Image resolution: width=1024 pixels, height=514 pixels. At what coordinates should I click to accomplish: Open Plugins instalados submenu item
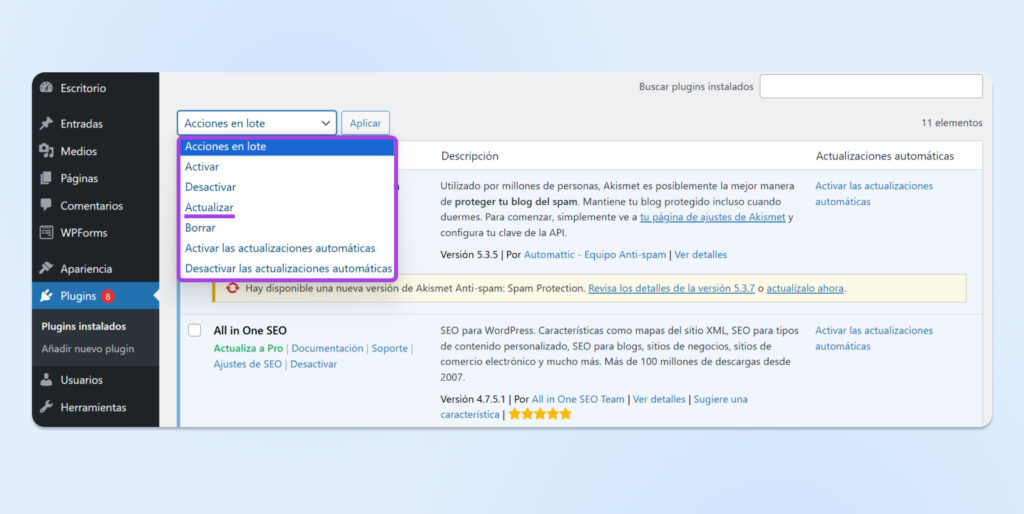(x=84, y=326)
